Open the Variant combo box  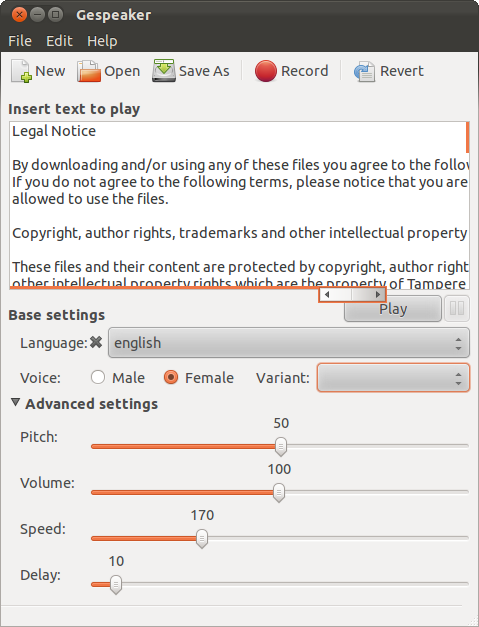click(x=393, y=377)
